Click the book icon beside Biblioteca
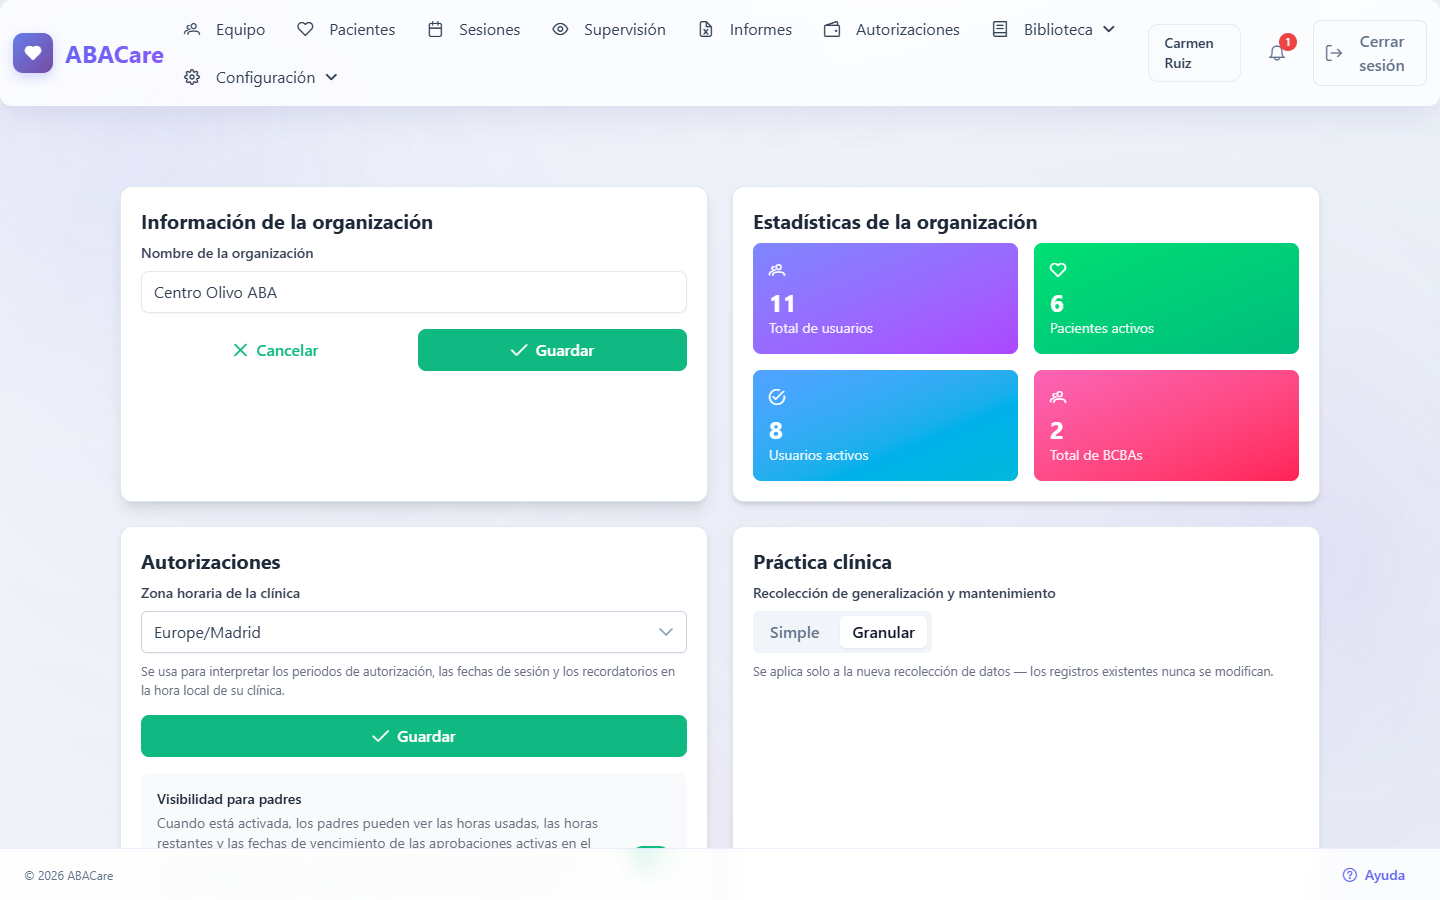The width and height of the screenshot is (1440, 900). 1000,29
